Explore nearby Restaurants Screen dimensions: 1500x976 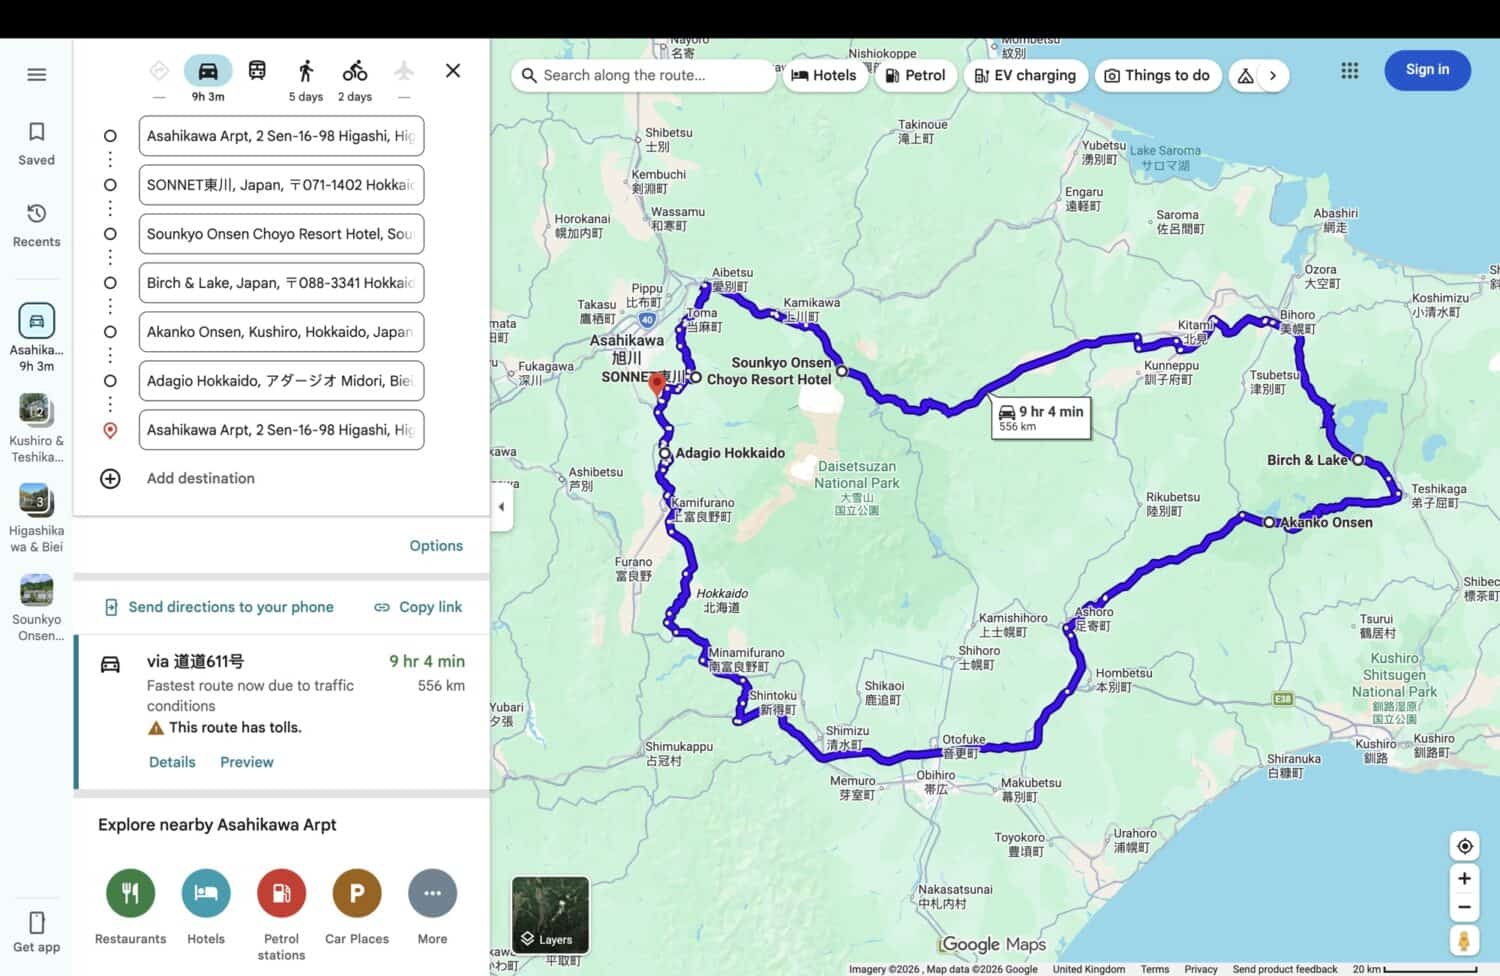[131, 893]
